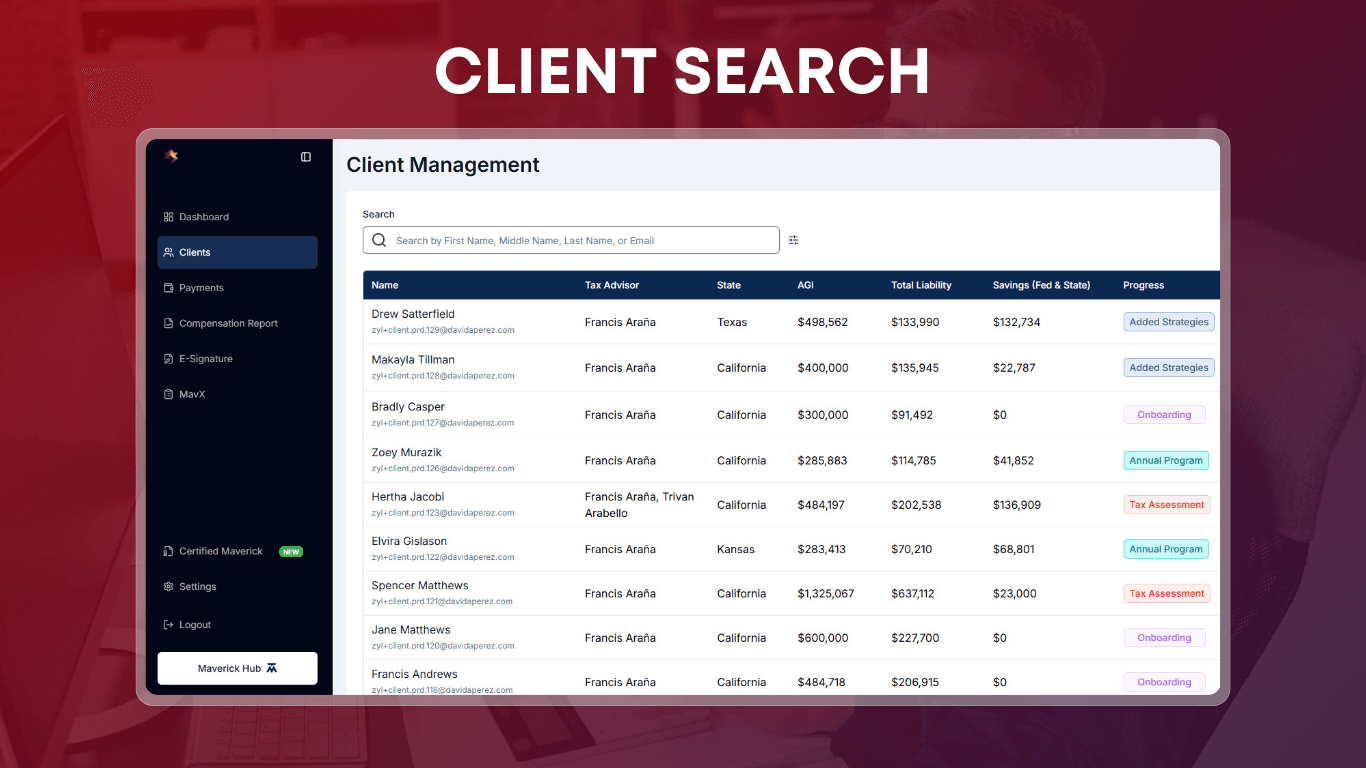The height and width of the screenshot is (768, 1366).
Task: Click the Maverick logo icon in sidebar
Action: point(171,156)
